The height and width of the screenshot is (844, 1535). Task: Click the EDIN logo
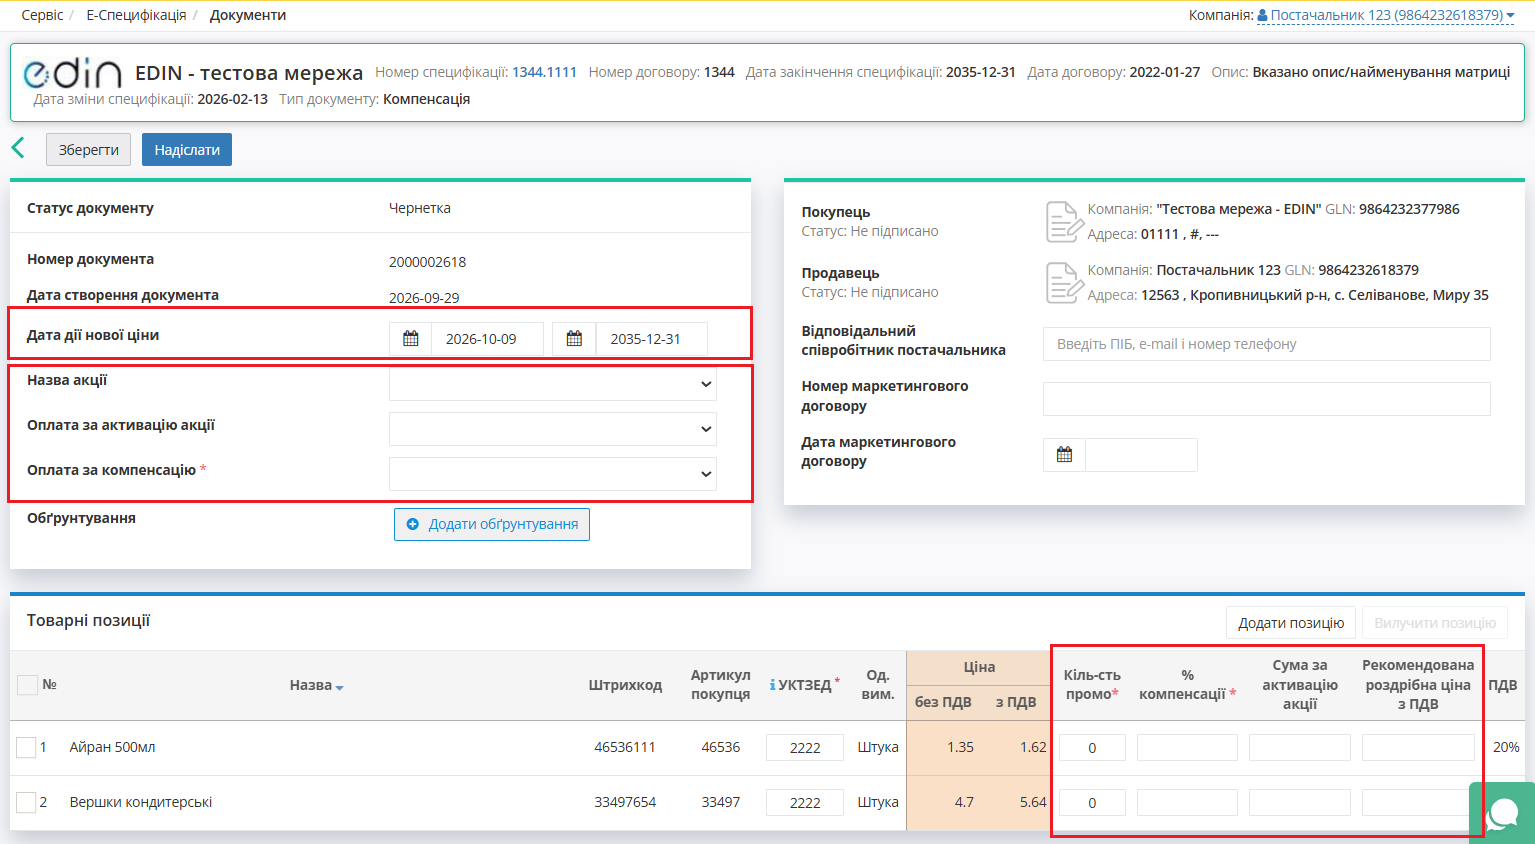72,73
